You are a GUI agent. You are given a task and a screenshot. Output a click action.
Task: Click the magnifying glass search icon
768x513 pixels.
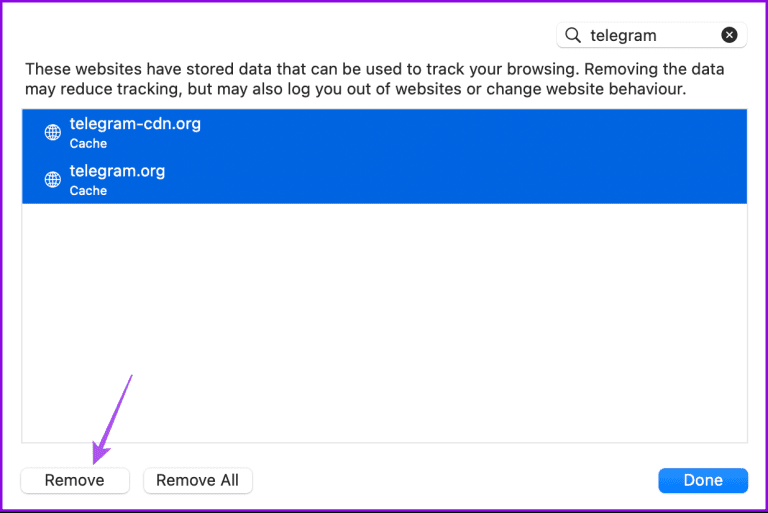[573, 35]
